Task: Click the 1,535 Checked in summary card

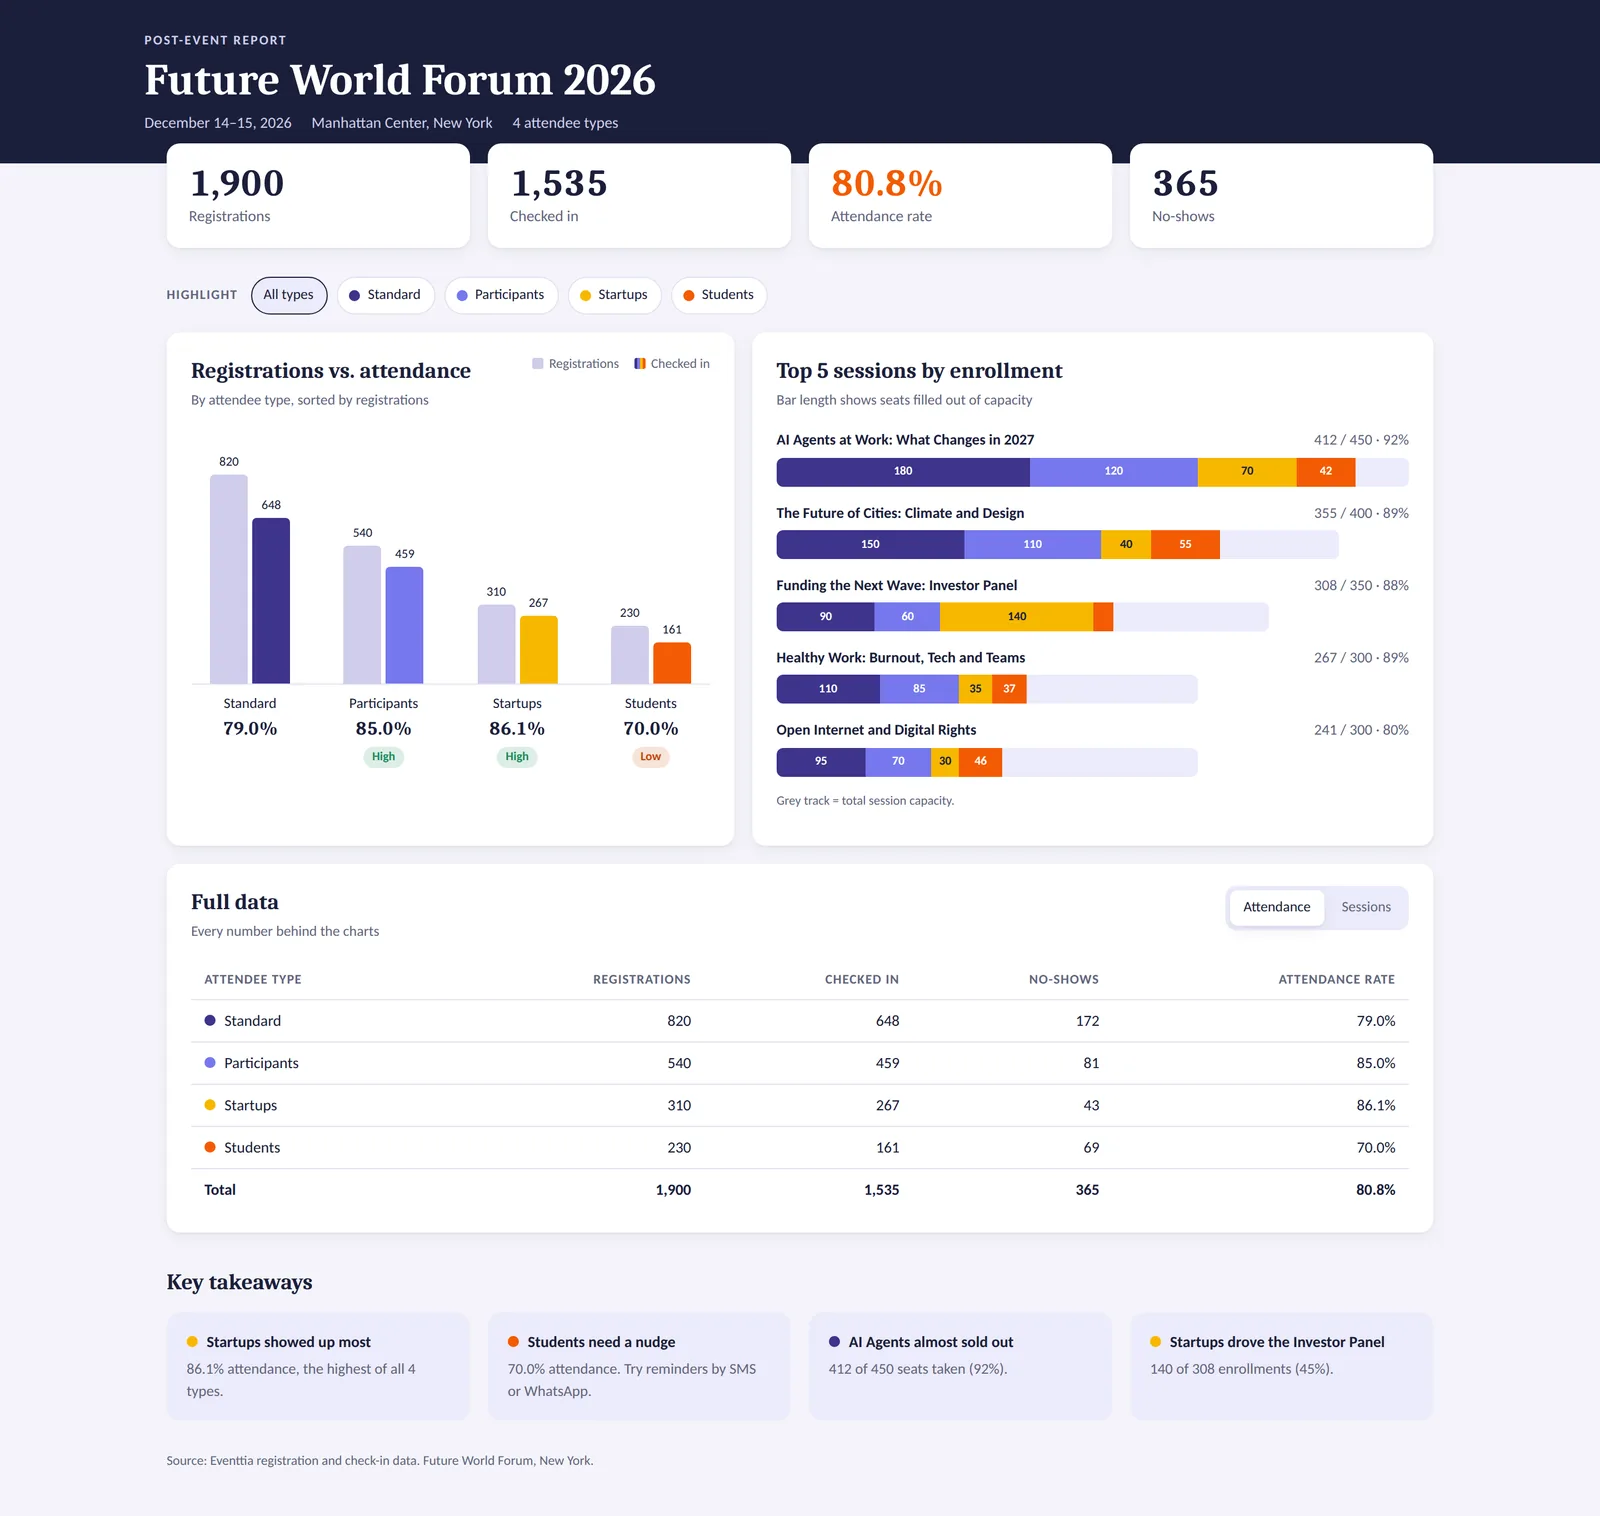Action: (639, 196)
